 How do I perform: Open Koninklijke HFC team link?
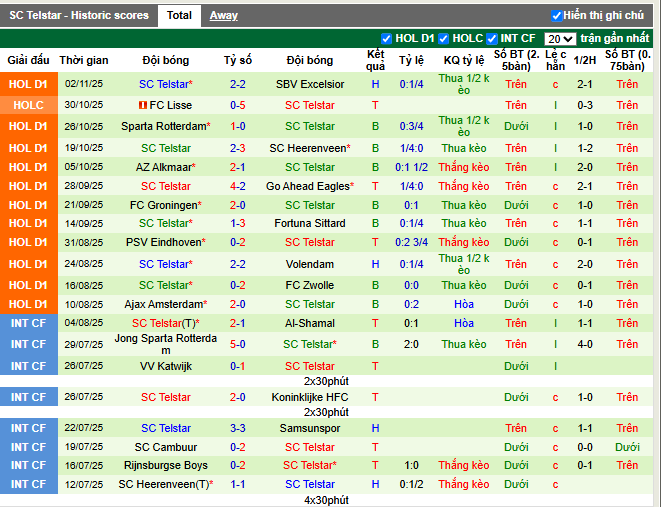(310, 397)
